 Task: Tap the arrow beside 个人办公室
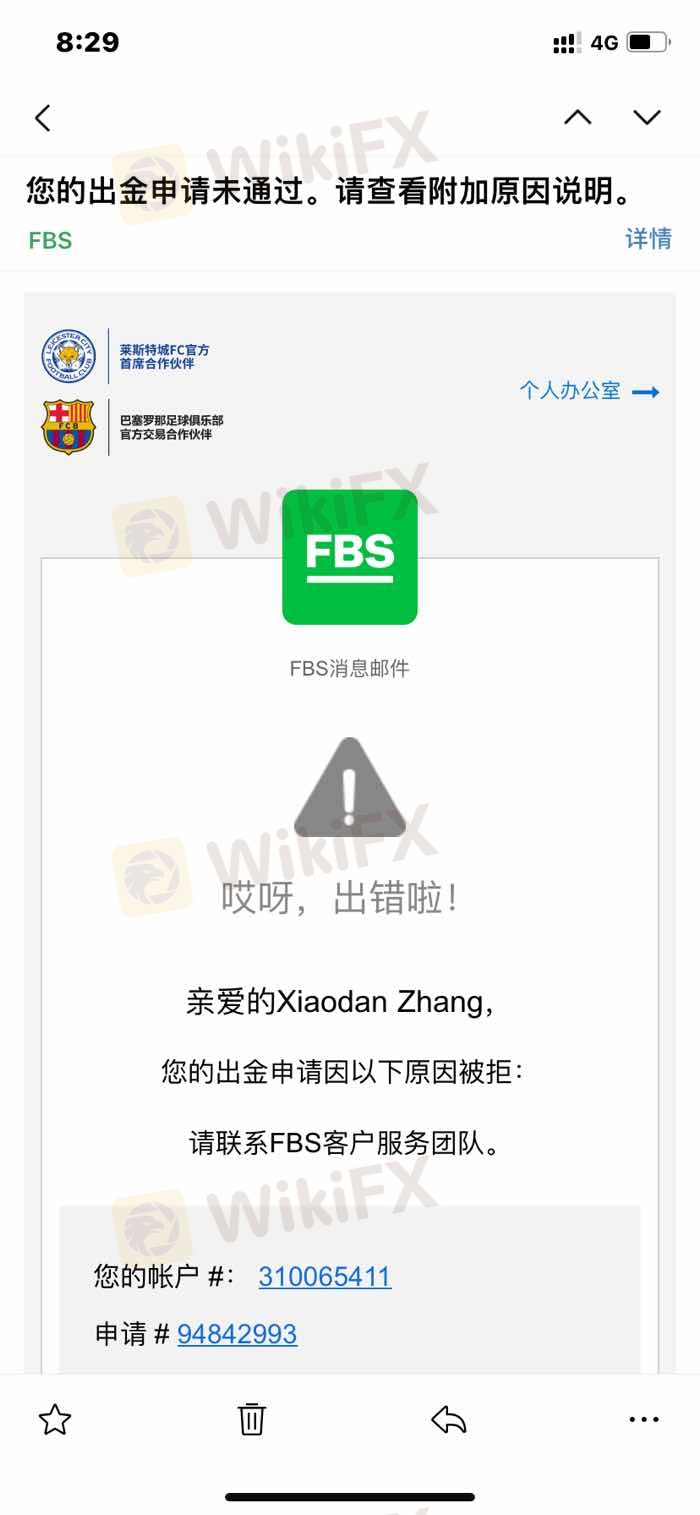click(x=646, y=392)
